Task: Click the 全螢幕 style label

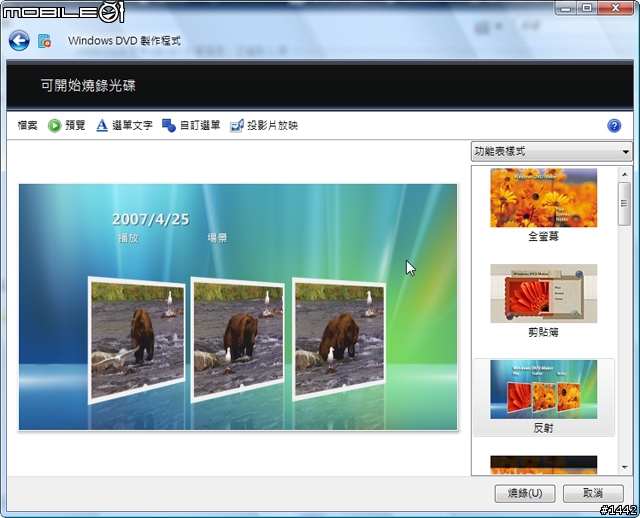Action: click(x=543, y=236)
